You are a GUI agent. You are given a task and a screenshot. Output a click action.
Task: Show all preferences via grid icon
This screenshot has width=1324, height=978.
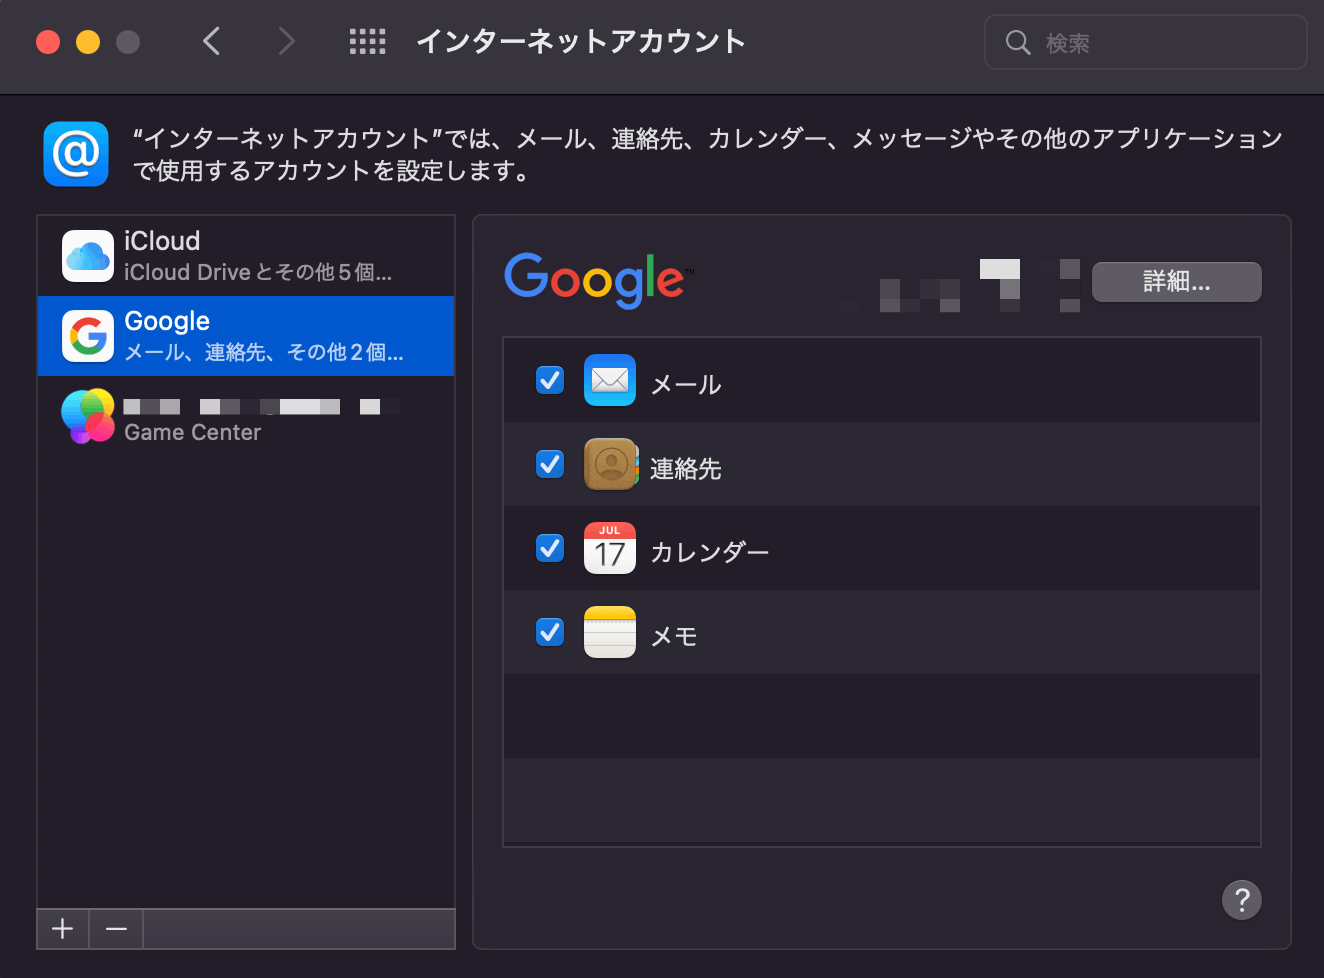coord(367,41)
